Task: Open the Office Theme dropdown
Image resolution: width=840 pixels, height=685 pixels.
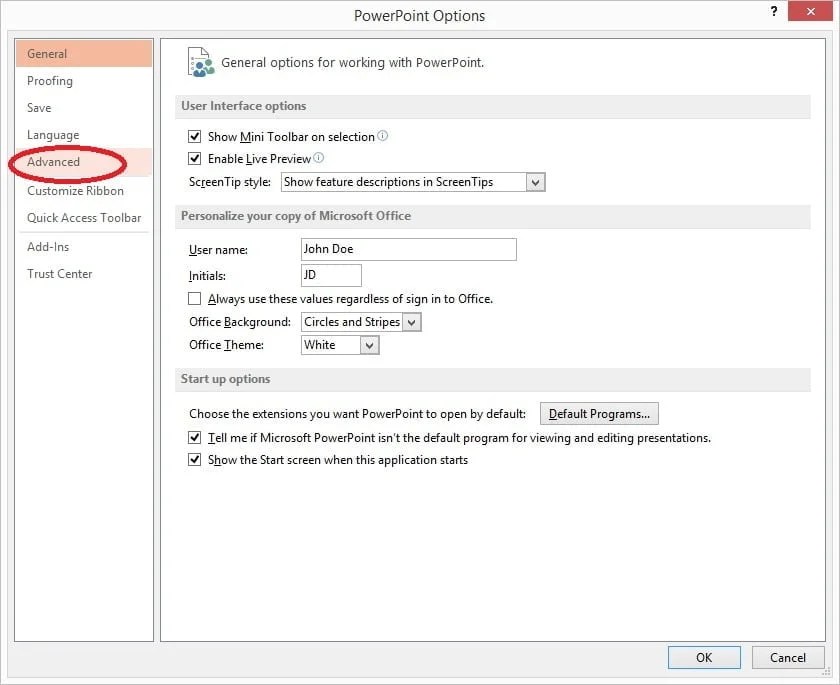Action: pyautogui.click(x=369, y=345)
